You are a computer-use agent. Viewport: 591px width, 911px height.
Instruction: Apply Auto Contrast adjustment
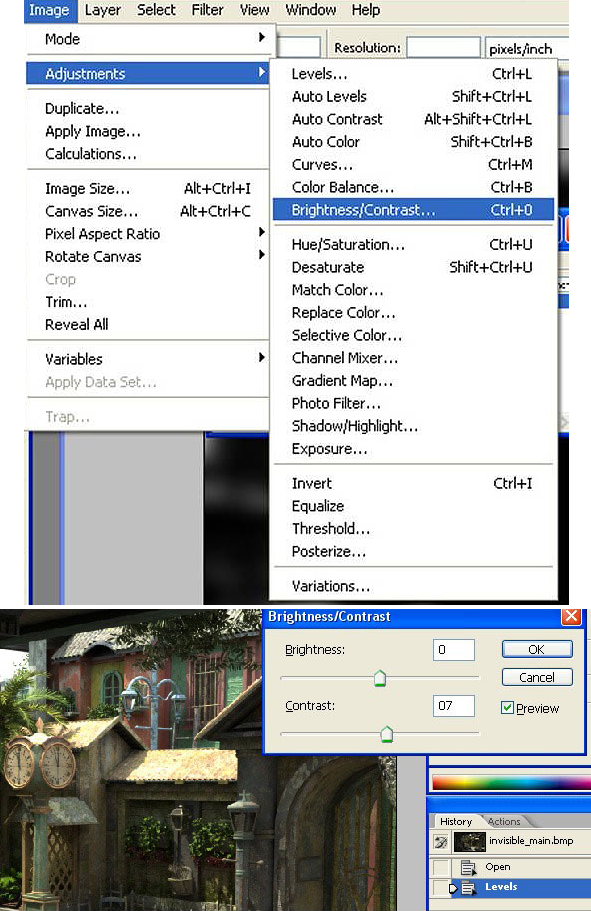point(413,119)
